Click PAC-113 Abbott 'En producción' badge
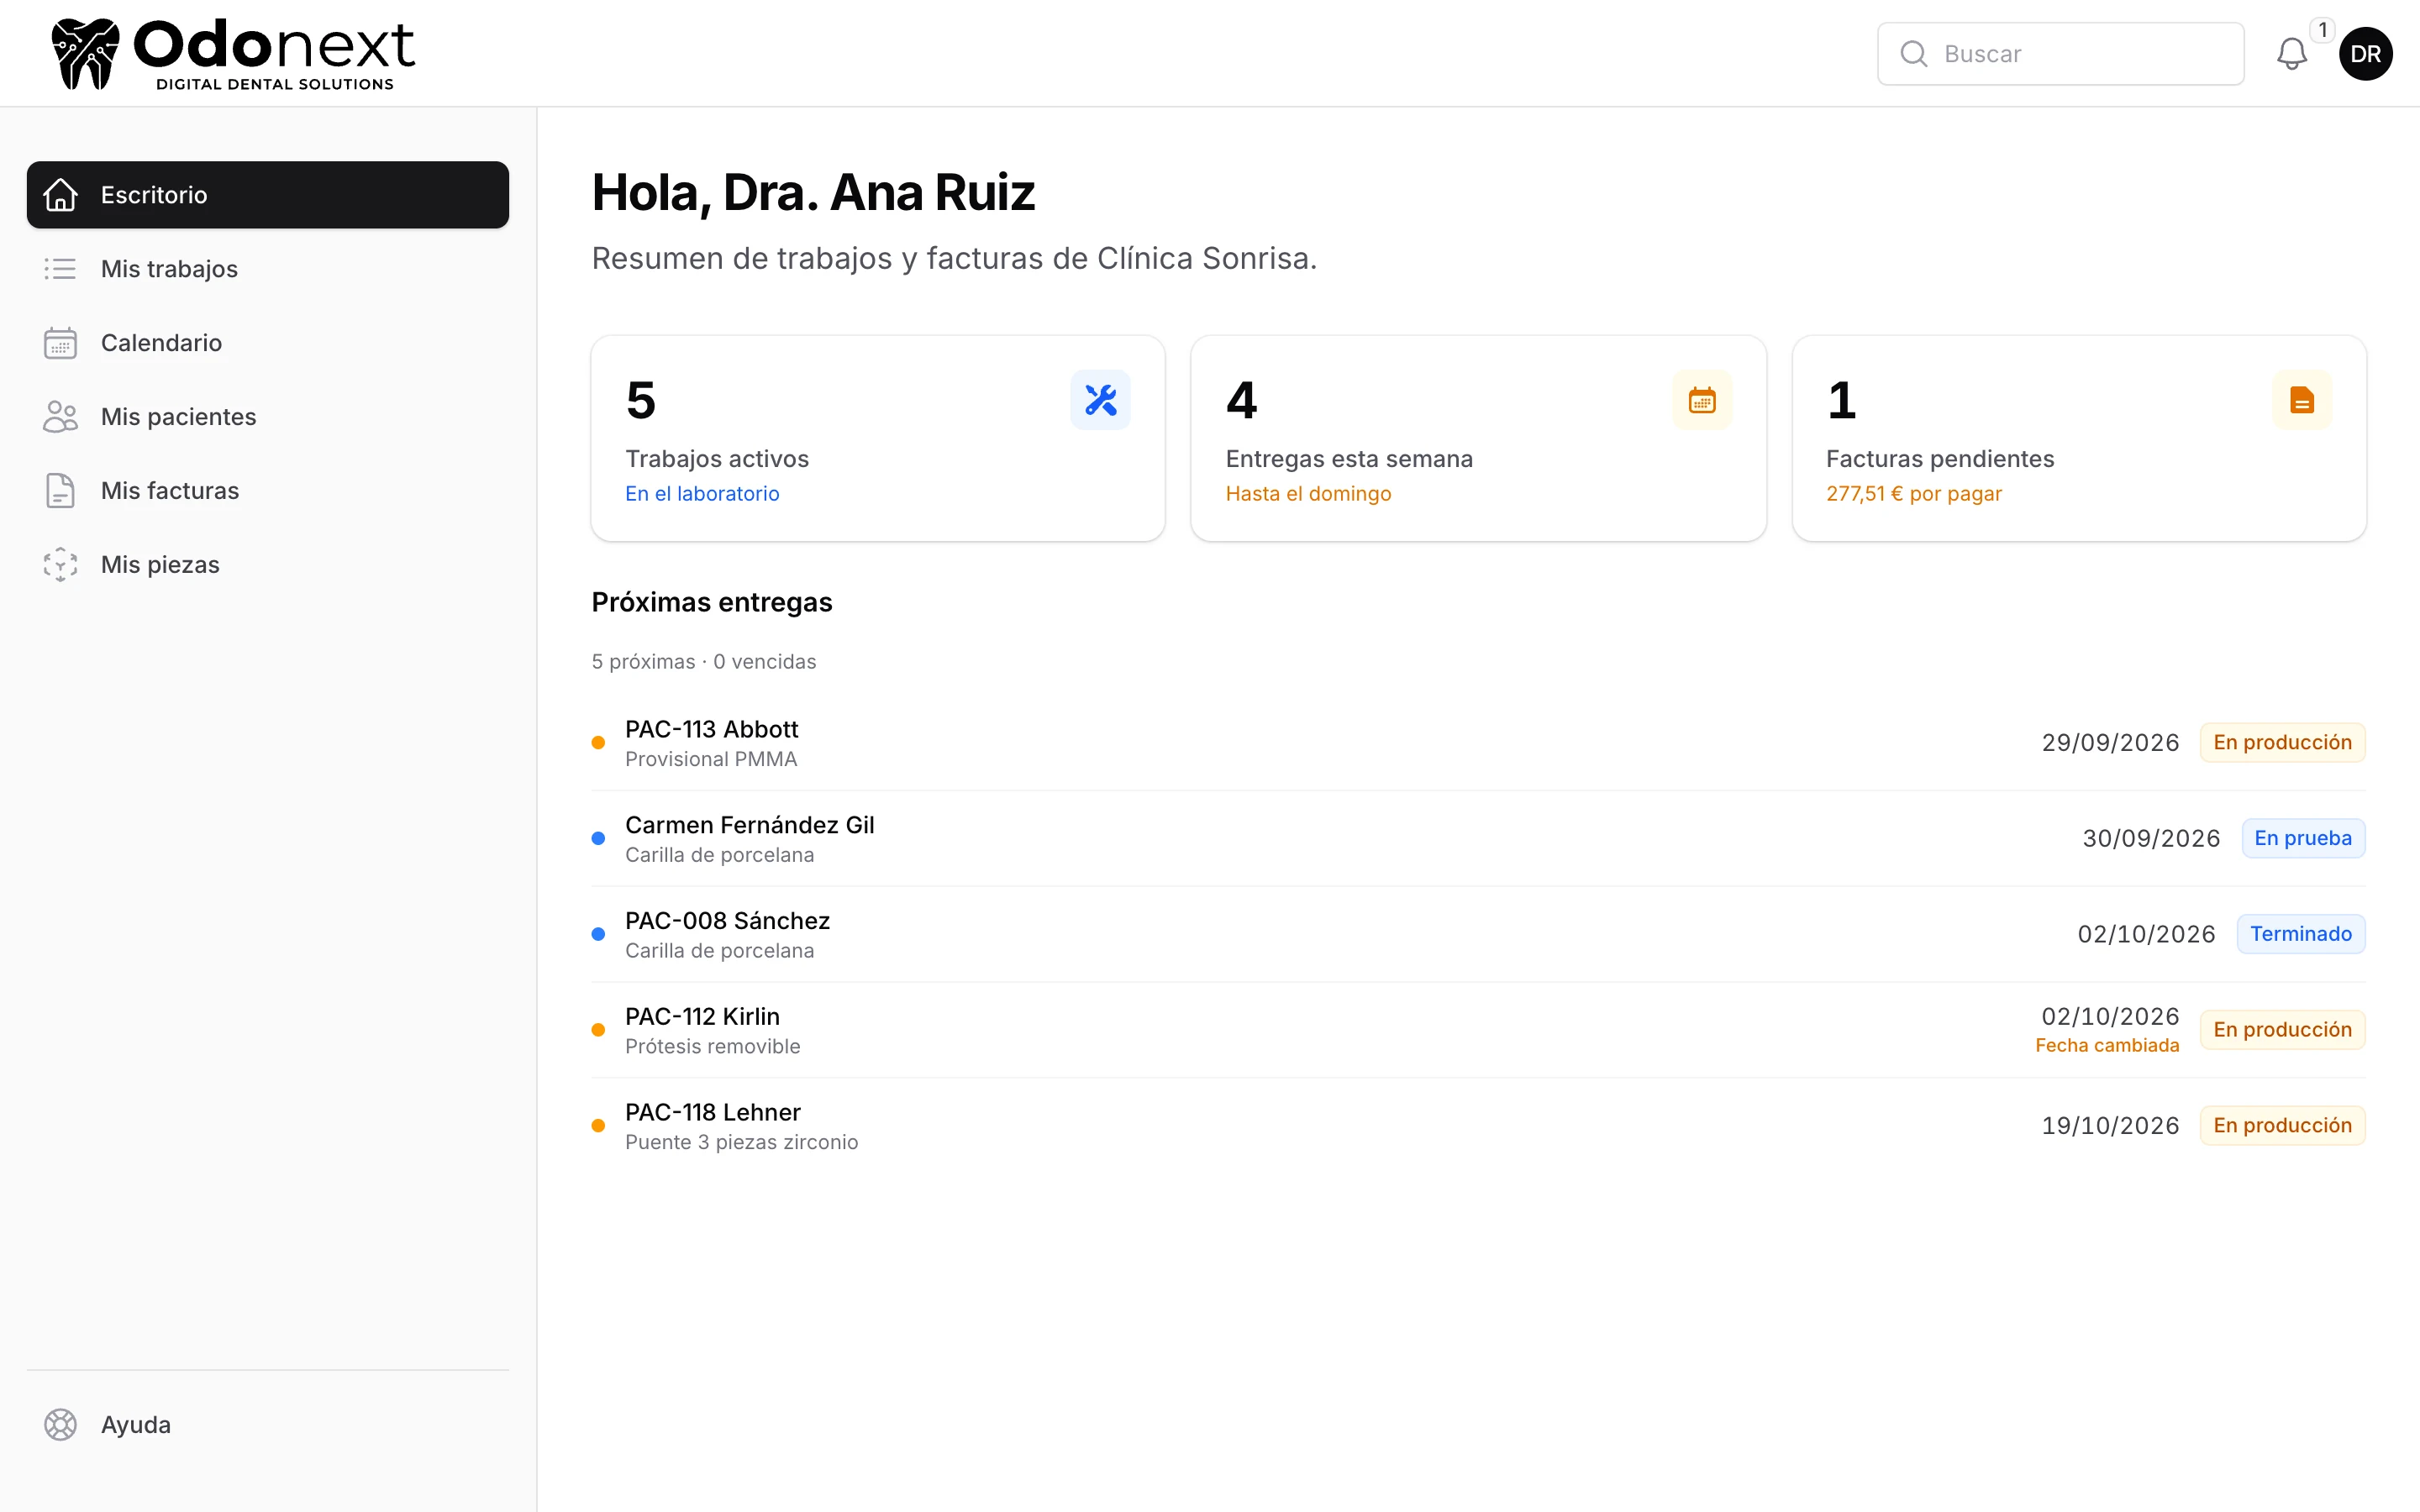Viewport: 2420px width, 1512px height. [x=2282, y=743]
